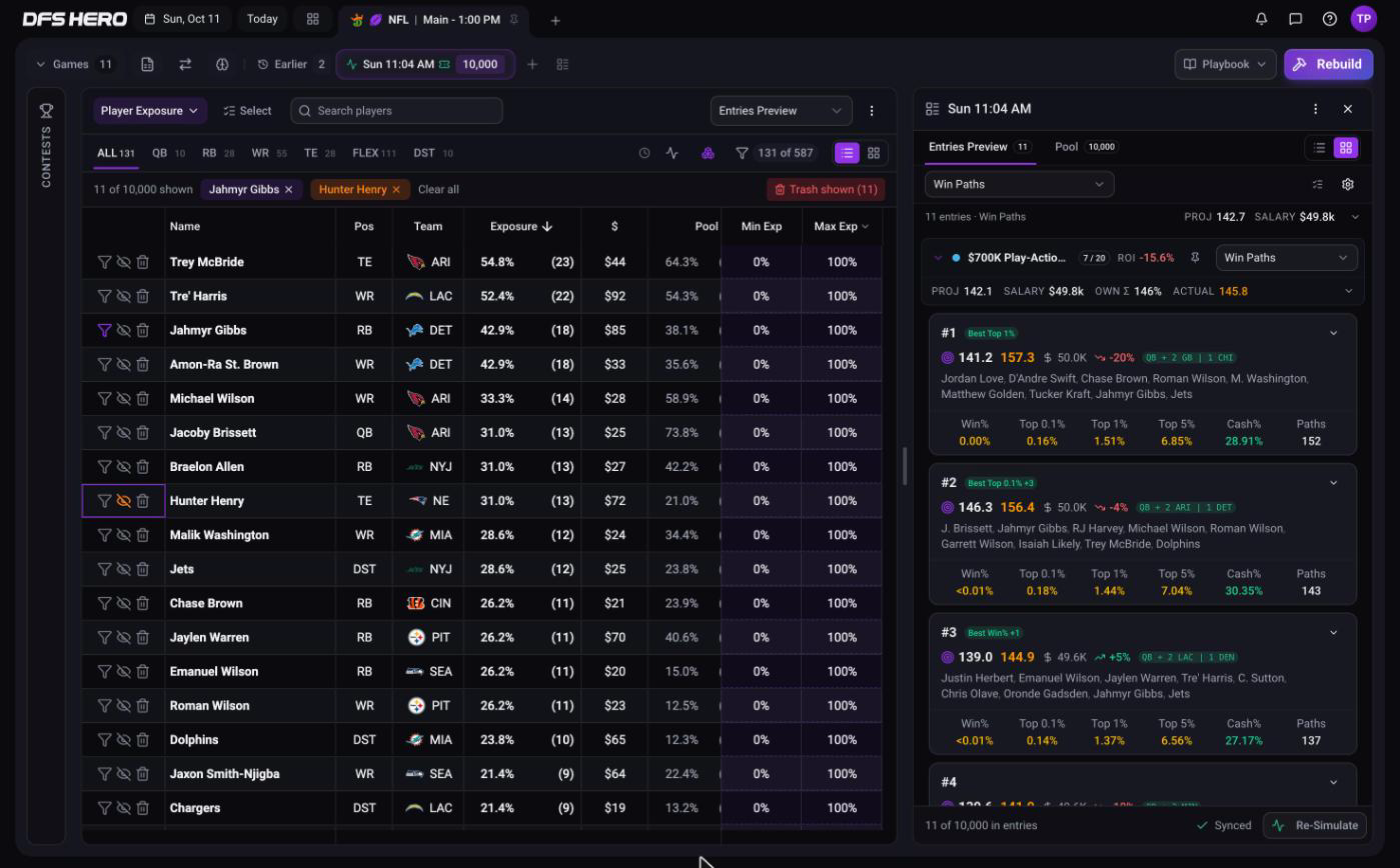Image resolution: width=1400 pixels, height=868 pixels.
Task: Click the Clear all link
Action: [438, 189]
